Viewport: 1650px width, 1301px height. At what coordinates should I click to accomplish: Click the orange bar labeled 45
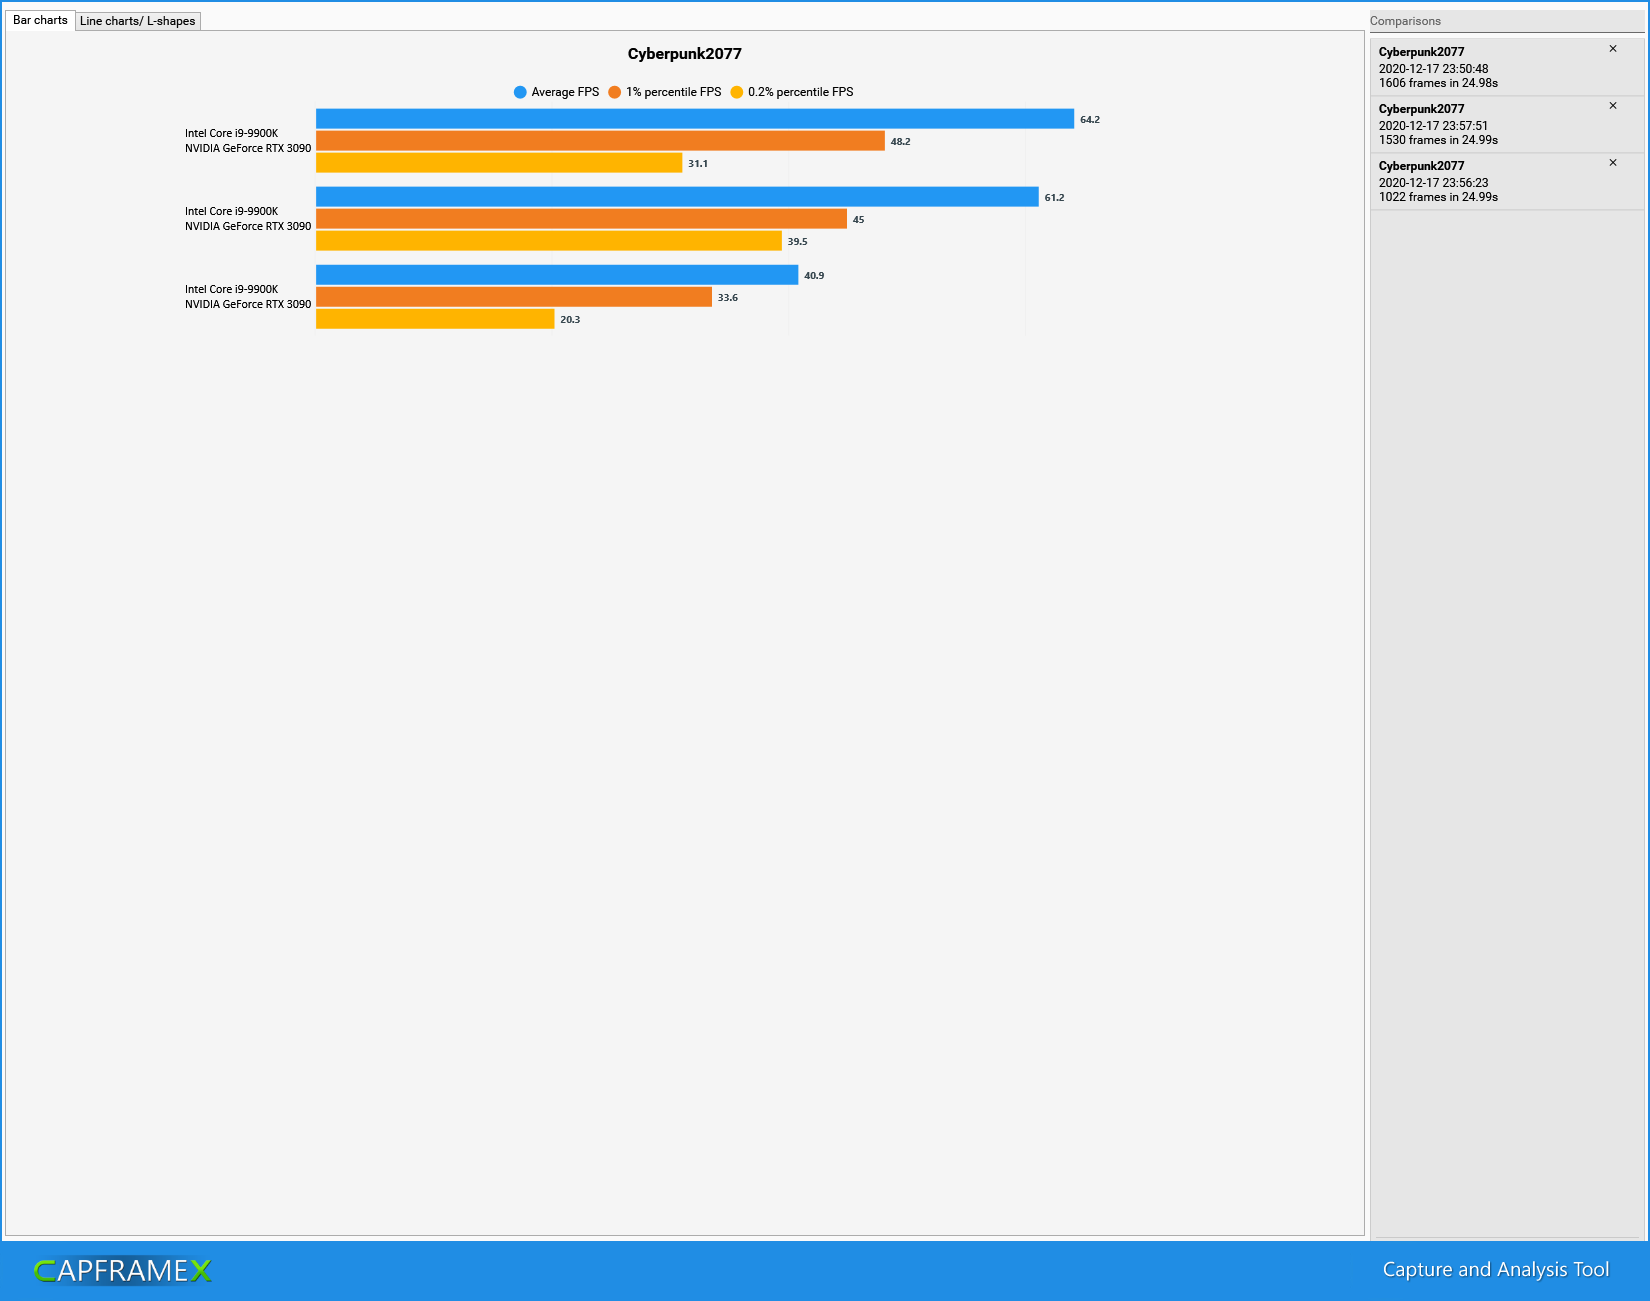[x=581, y=219]
